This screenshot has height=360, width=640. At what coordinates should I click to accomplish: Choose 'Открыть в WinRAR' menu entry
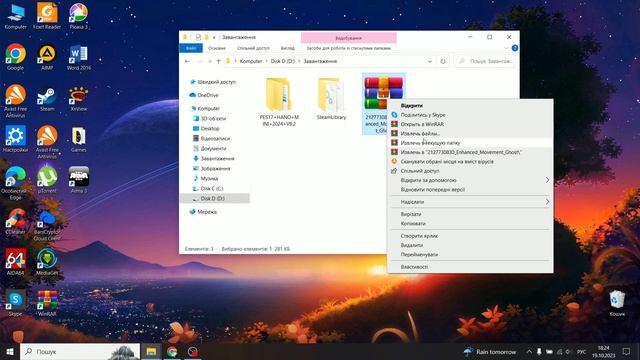click(470, 124)
